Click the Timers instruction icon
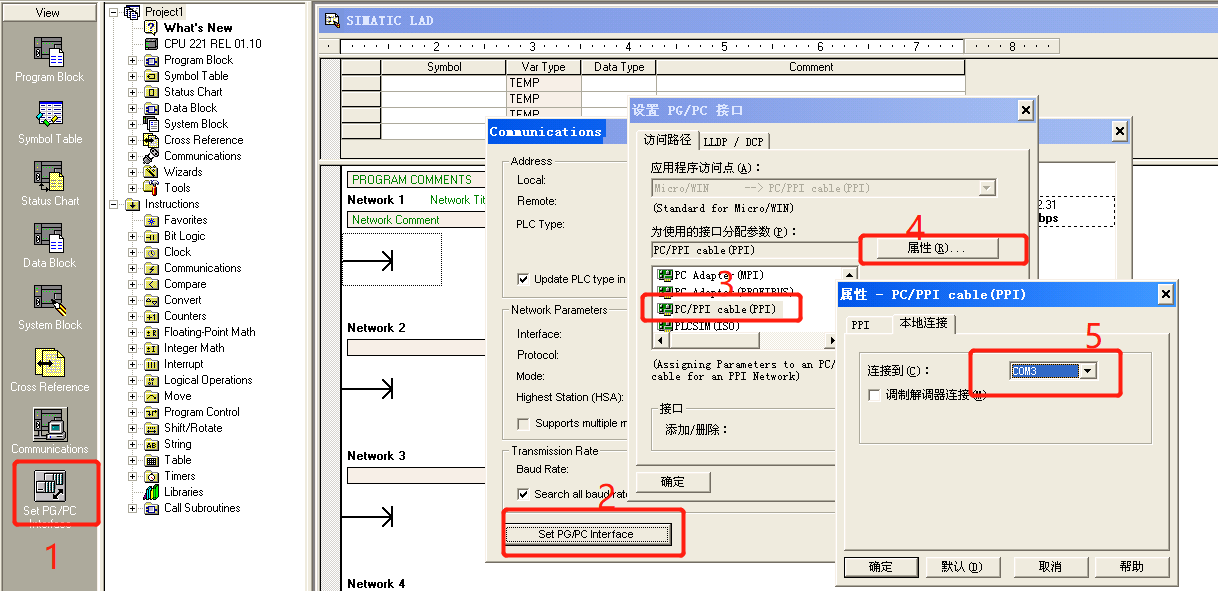Screen dimensions: 1218x591 click(x=151, y=476)
